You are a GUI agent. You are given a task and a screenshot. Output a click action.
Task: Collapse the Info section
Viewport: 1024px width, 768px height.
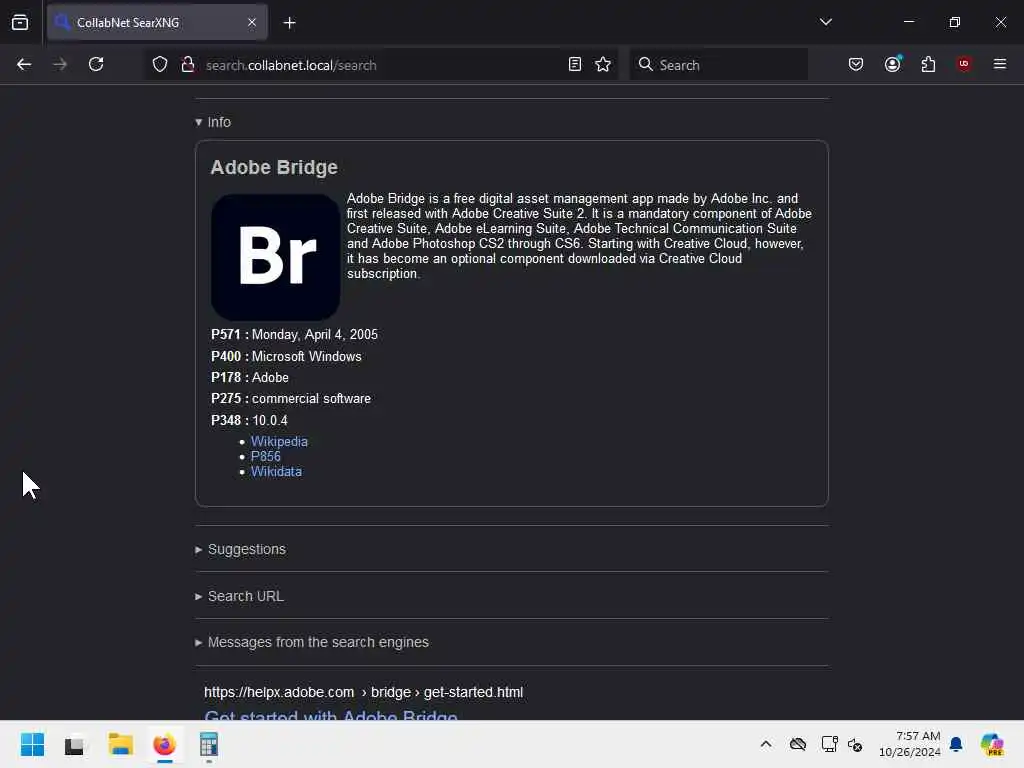tap(213, 122)
